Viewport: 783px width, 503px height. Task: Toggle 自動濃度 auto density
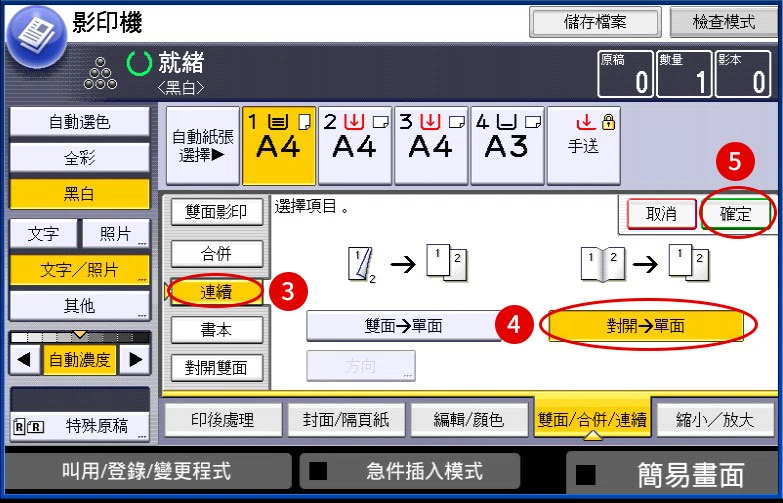click(x=80, y=360)
